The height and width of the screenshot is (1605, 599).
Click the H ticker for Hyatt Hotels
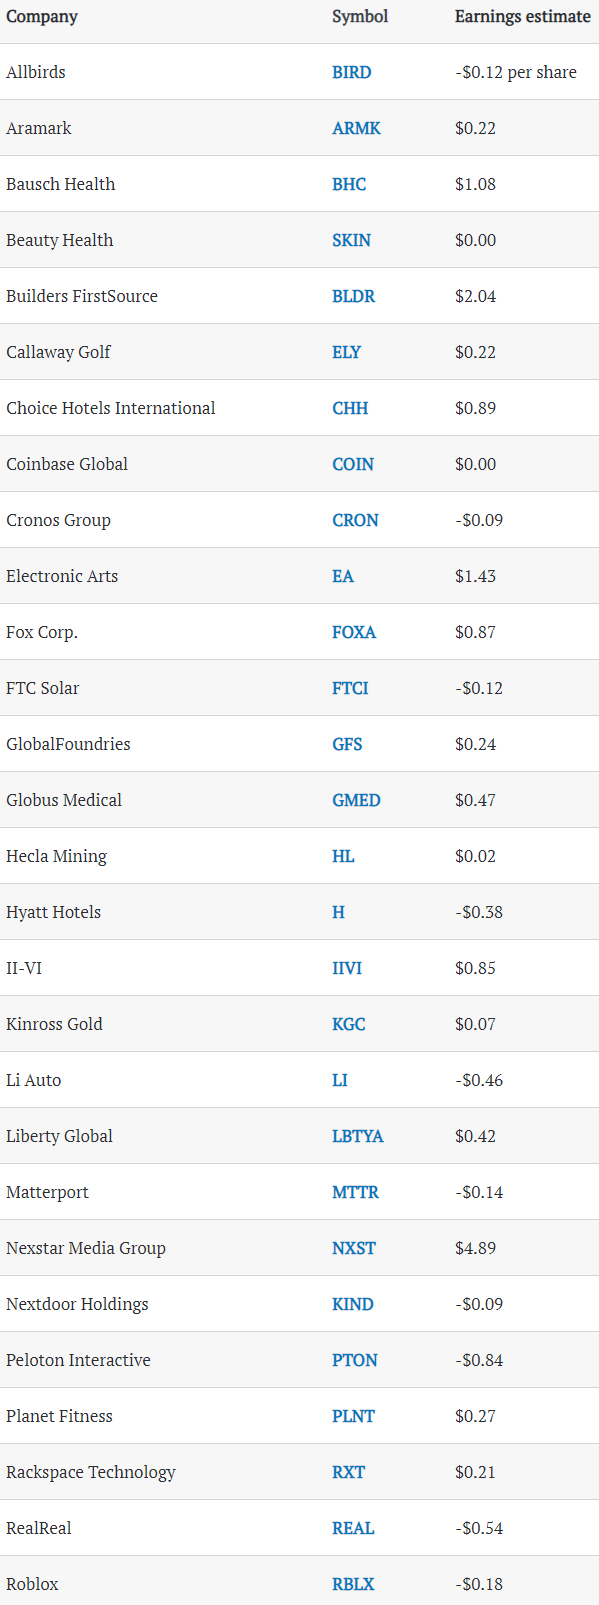pyautogui.click(x=338, y=912)
